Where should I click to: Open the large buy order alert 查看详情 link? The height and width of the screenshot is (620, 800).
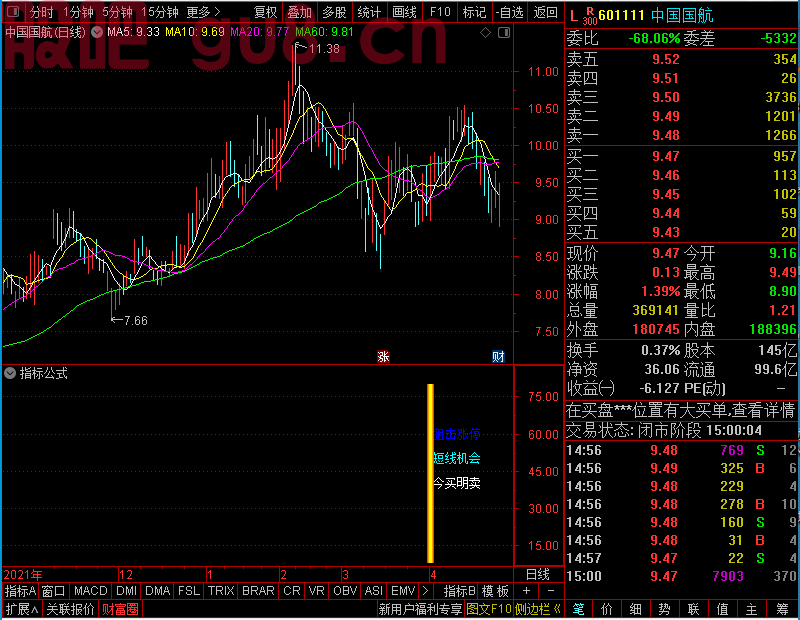coord(764,410)
